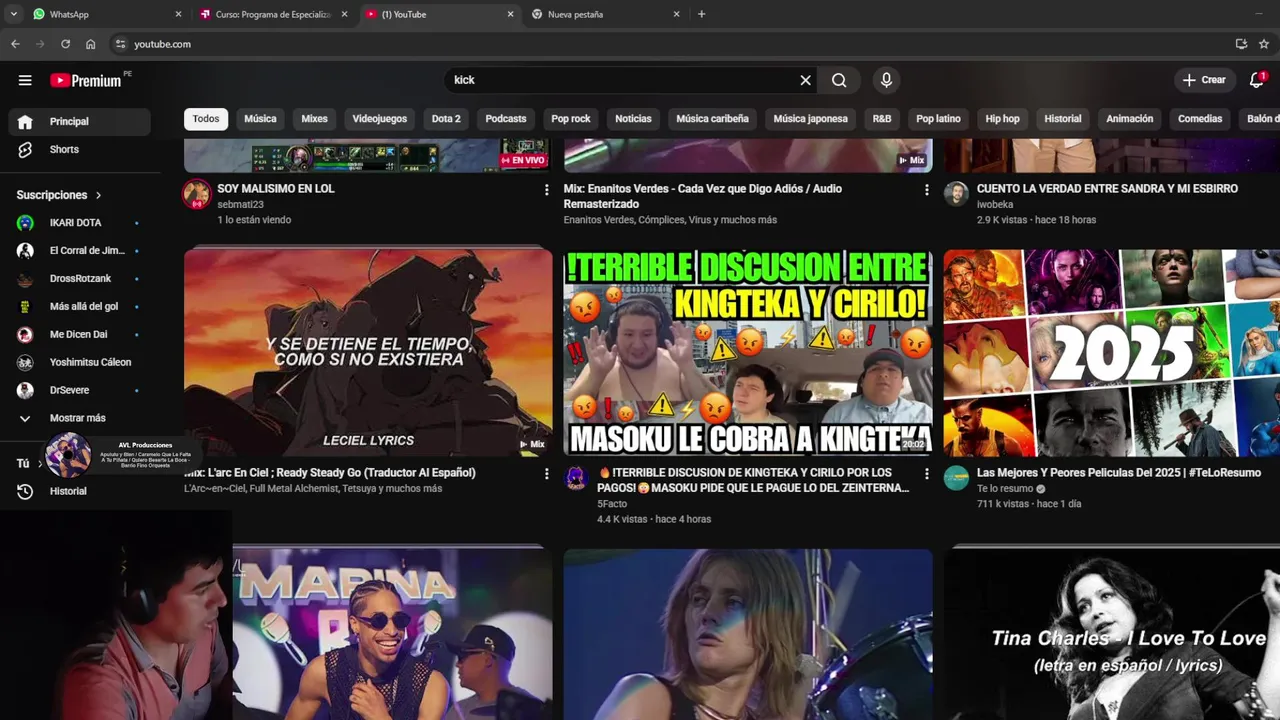Click Te lo resumo channel avatar

957,478
